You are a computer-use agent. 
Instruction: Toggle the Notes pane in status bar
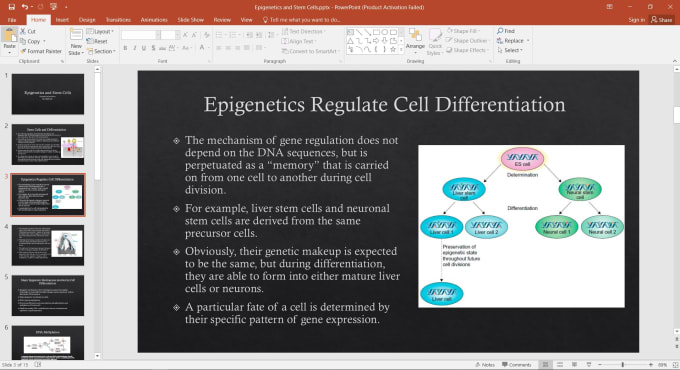pos(485,365)
